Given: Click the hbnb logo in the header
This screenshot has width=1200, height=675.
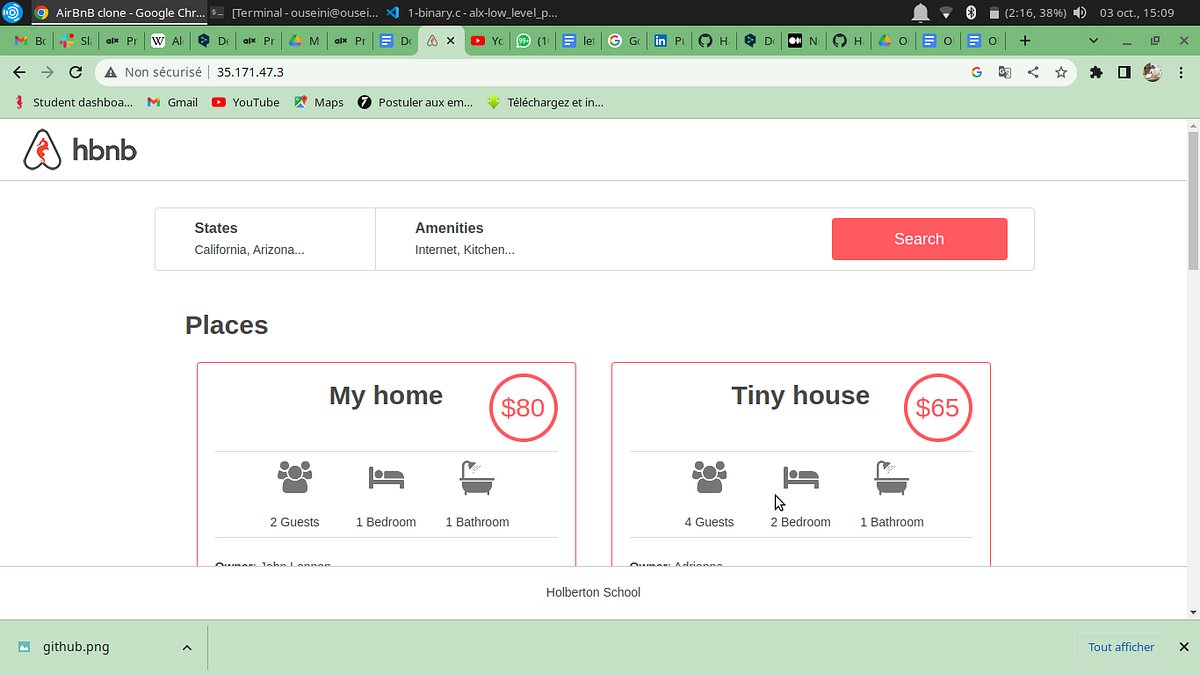Looking at the screenshot, I should click(x=80, y=151).
